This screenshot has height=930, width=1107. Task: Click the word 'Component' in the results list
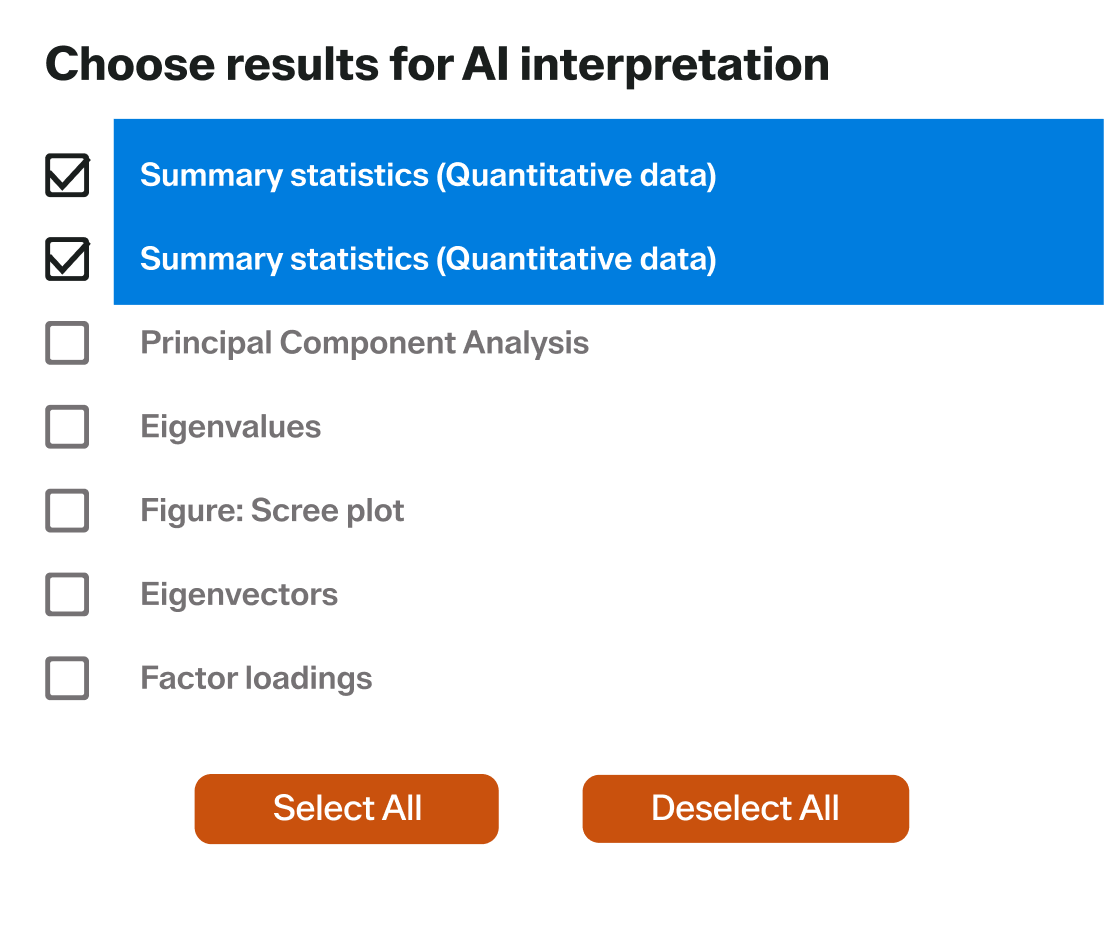click(367, 343)
